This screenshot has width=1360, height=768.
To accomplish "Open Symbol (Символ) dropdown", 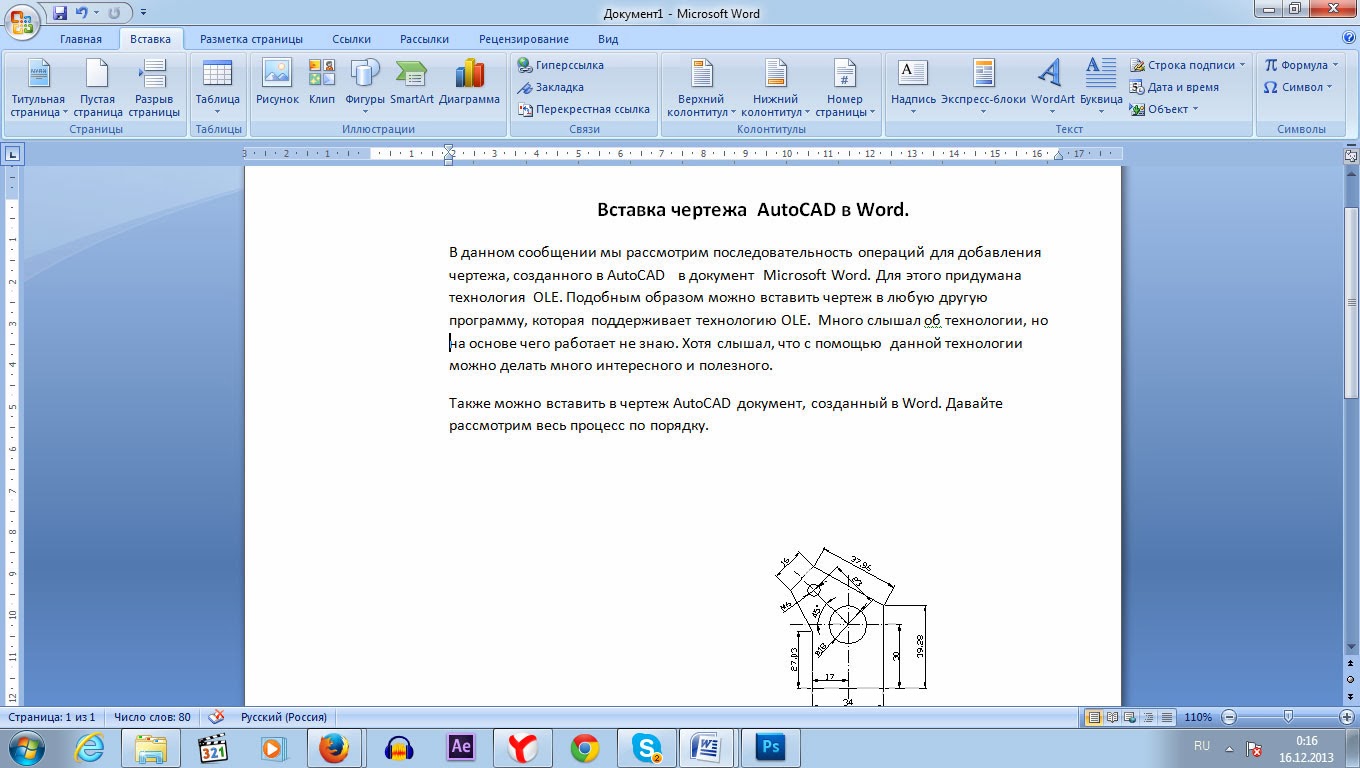I will click(x=1298, y=87).
